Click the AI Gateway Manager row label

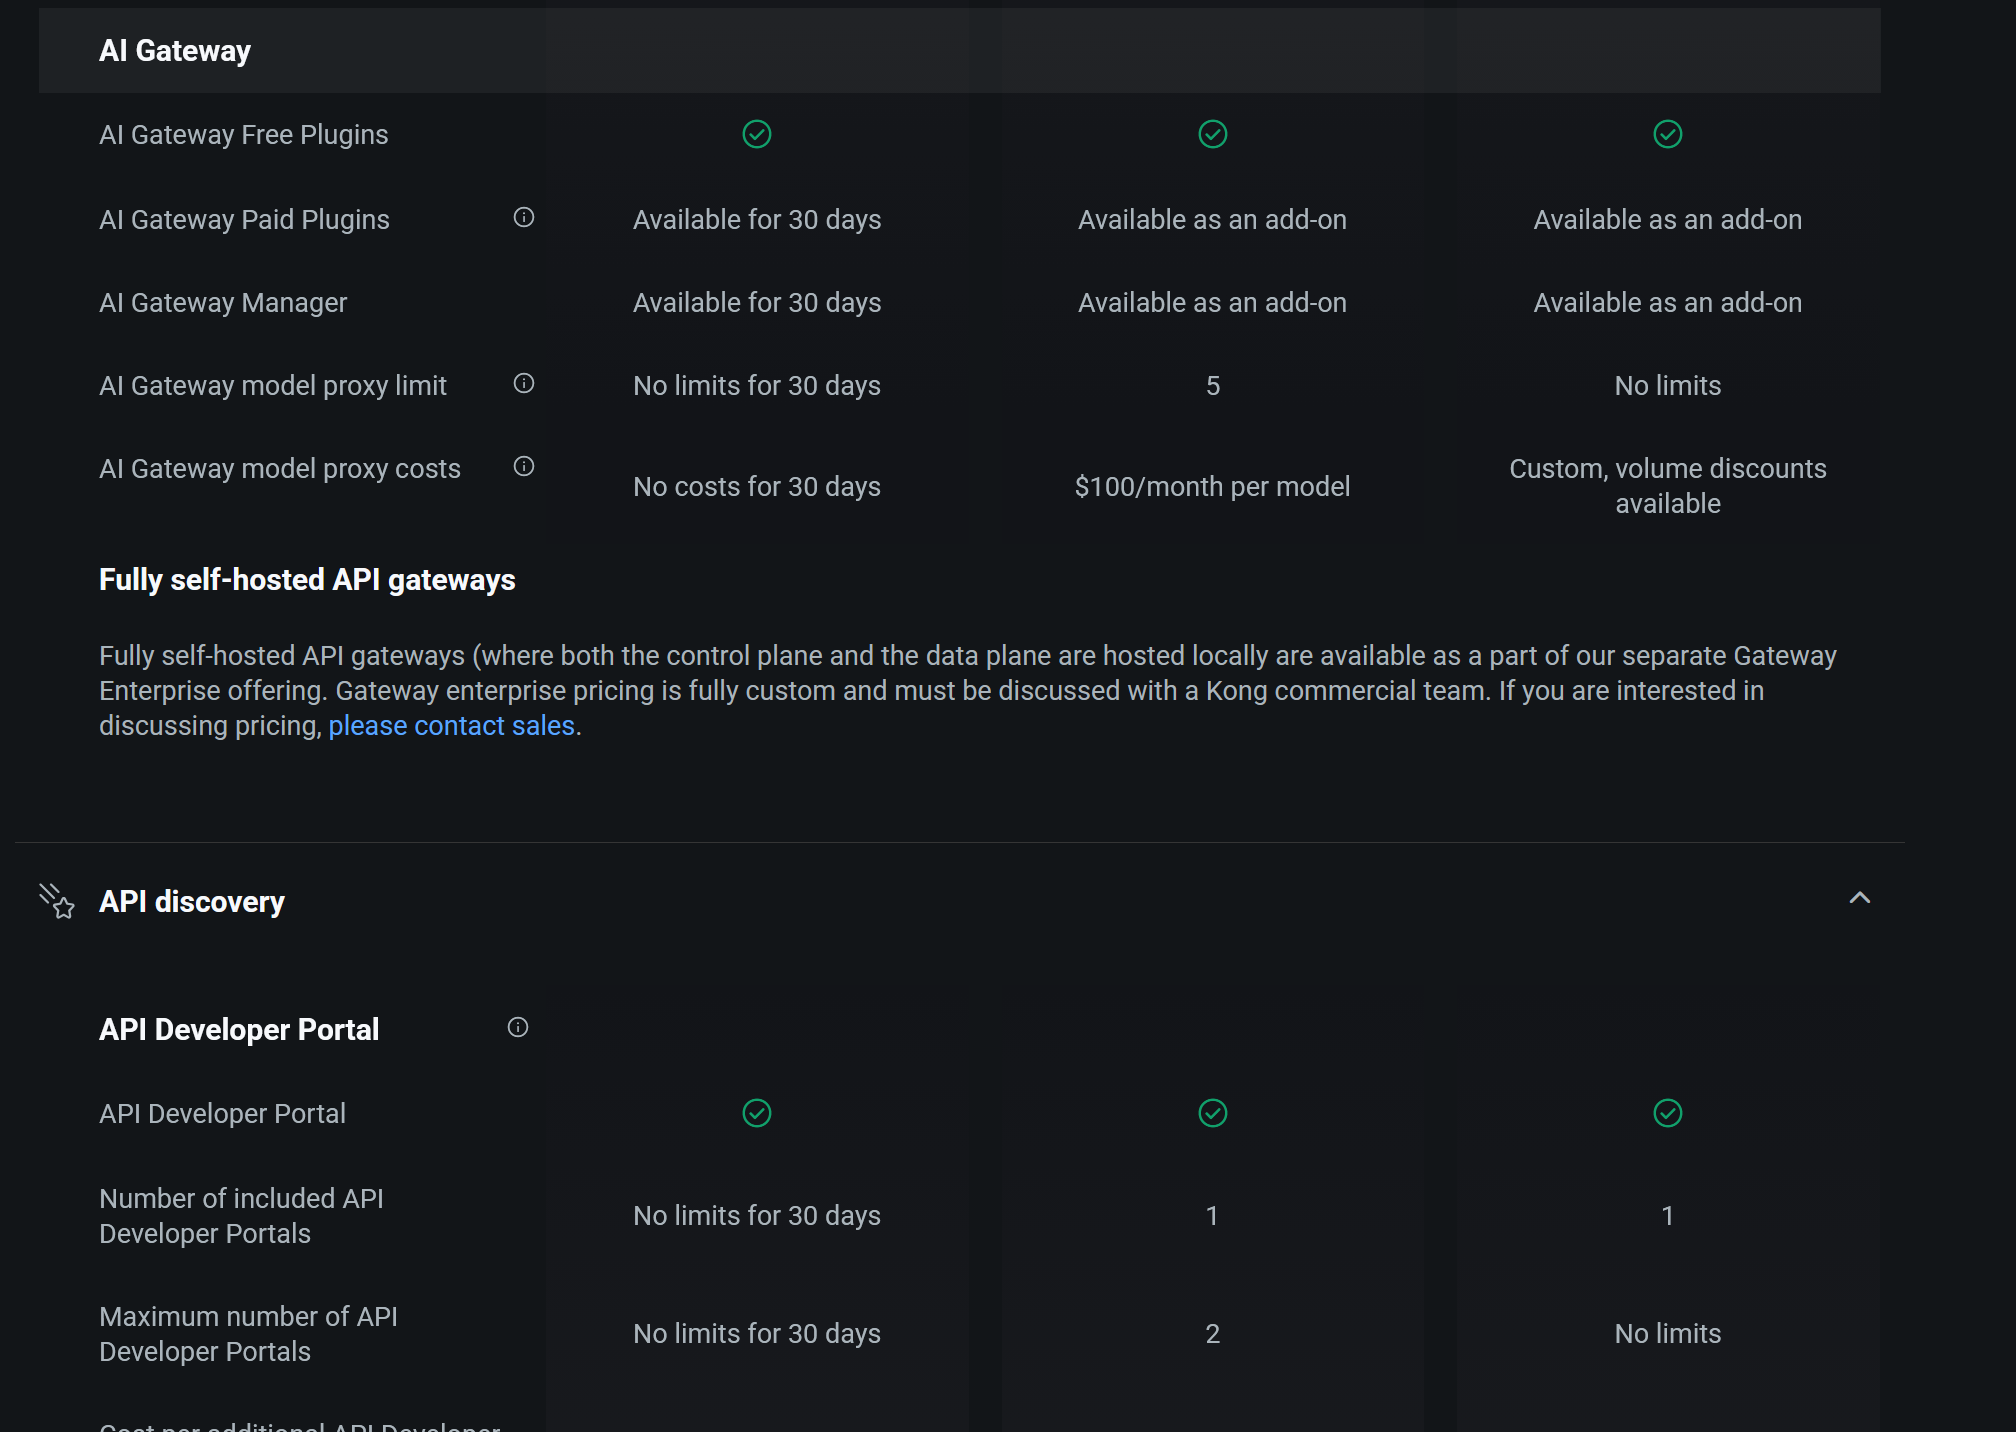[223, 303]
